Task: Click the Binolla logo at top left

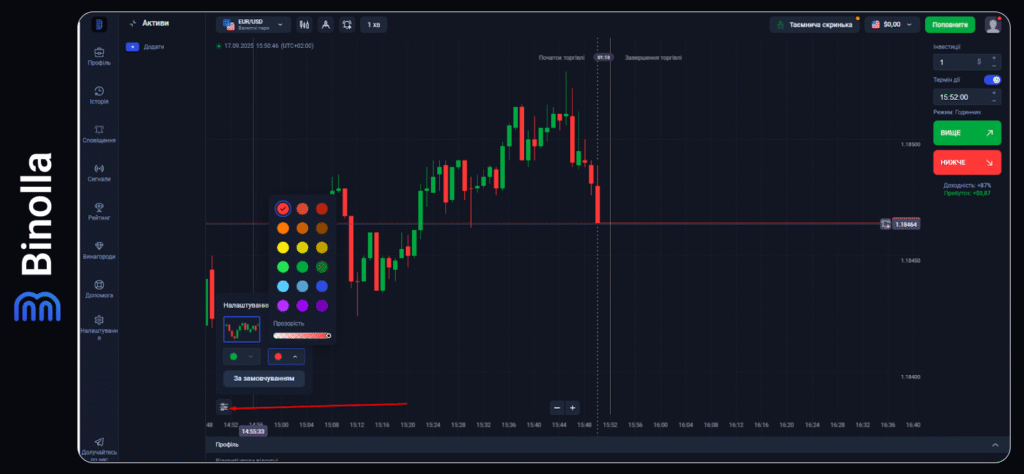Action: coord(99,25)
